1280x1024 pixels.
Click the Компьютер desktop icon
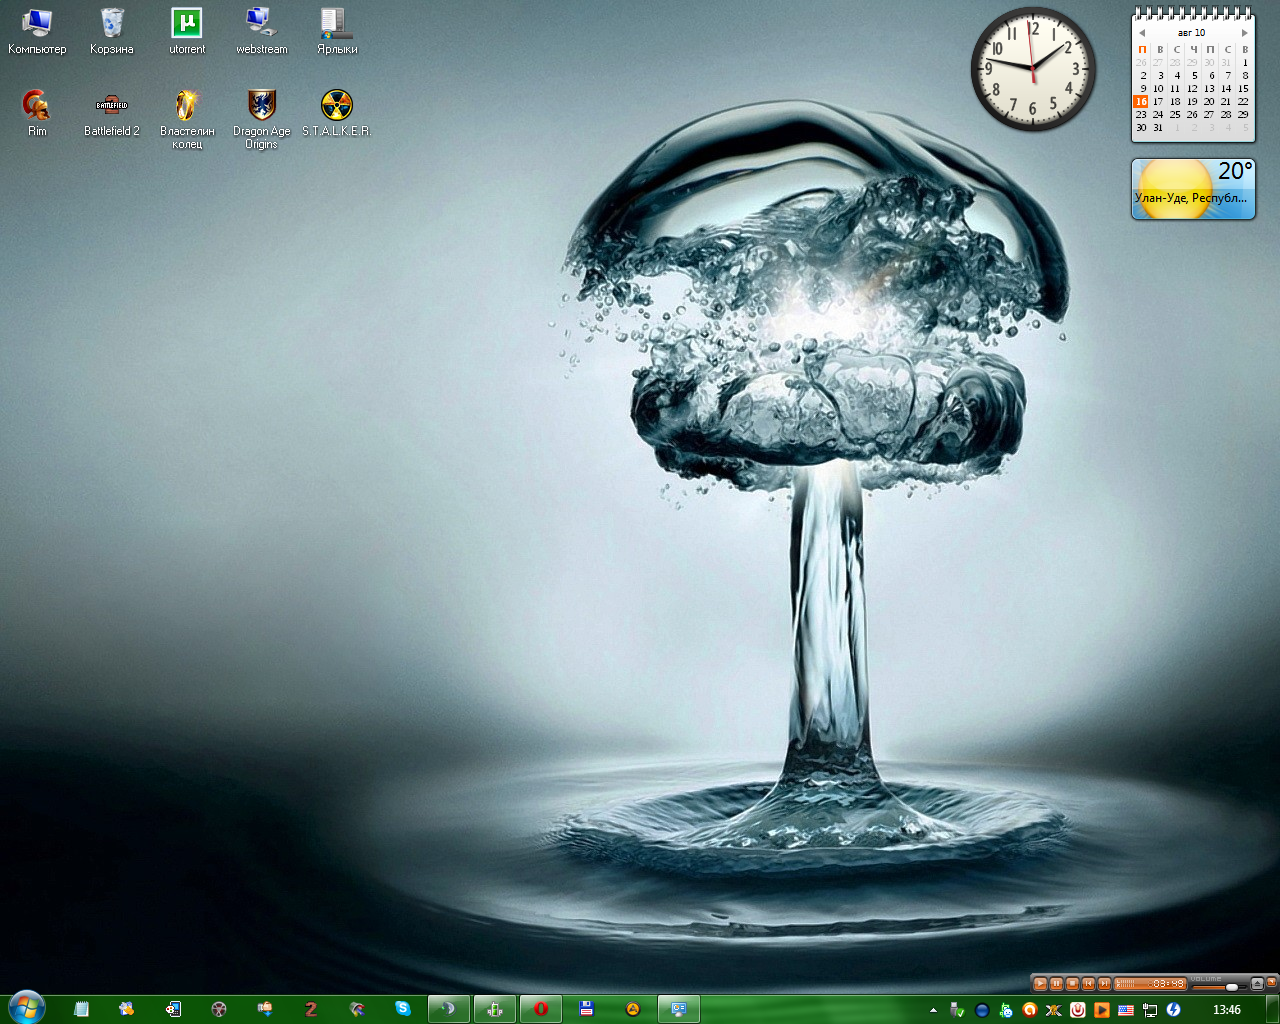37,24
